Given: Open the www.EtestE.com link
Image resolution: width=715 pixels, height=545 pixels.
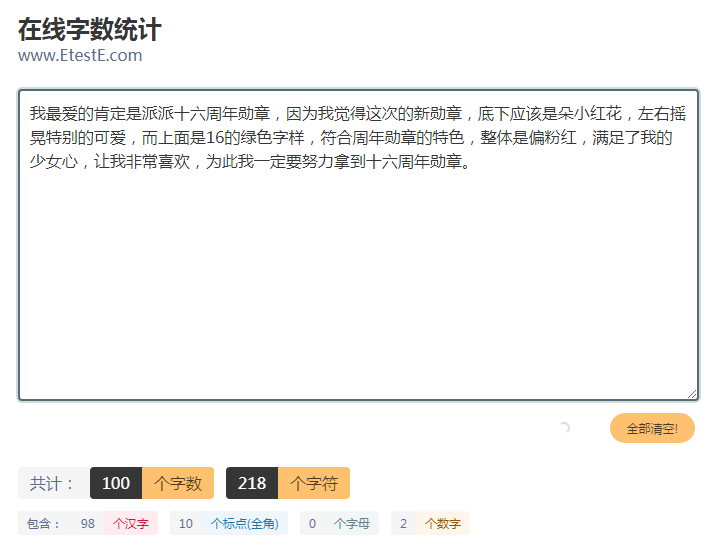Looking at the screenshot, I should point(80,55).
